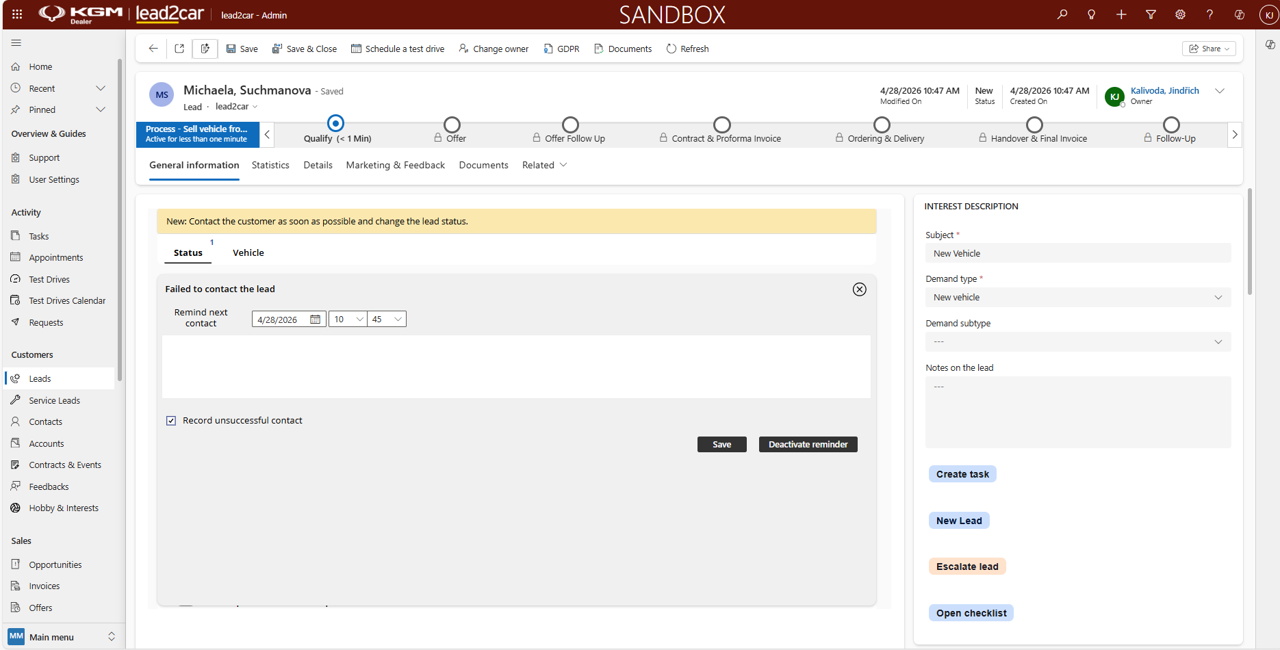
Task: Close the Failed to contact panel
Action: point(859,289)
